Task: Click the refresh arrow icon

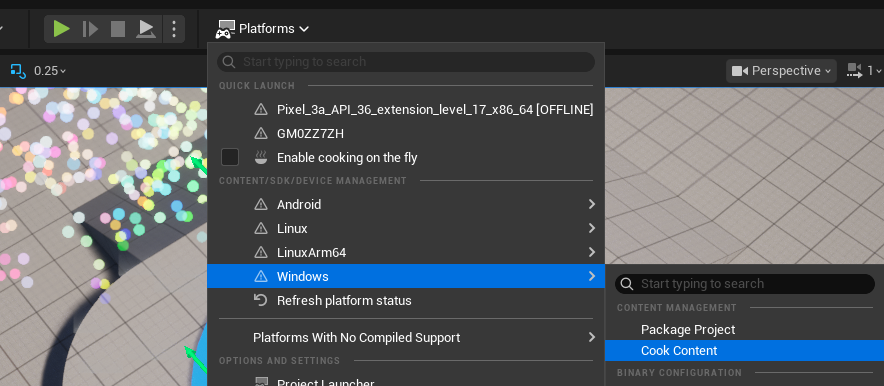Action: pos(260,300)
